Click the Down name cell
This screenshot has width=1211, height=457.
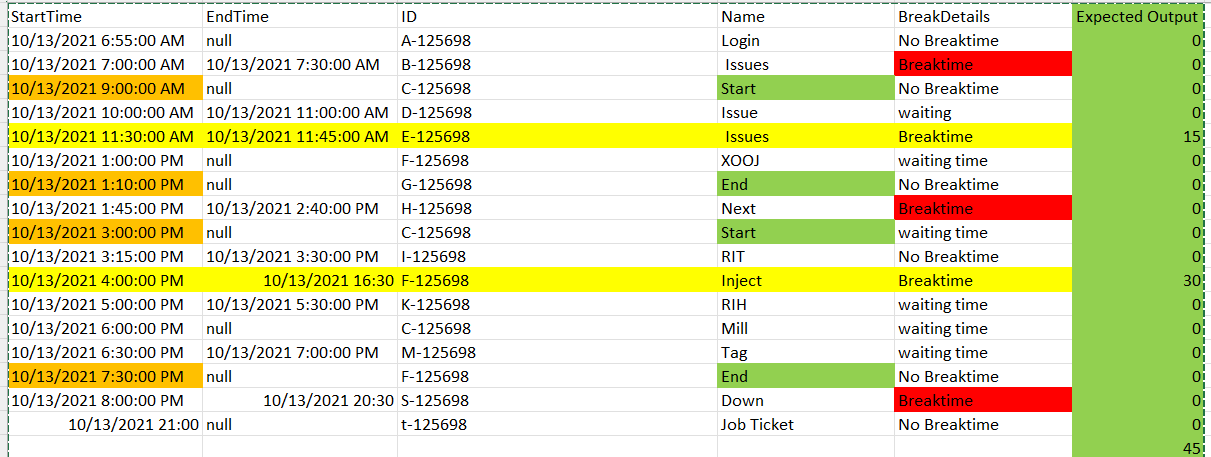pyautogui.click(x=806, y=401)
